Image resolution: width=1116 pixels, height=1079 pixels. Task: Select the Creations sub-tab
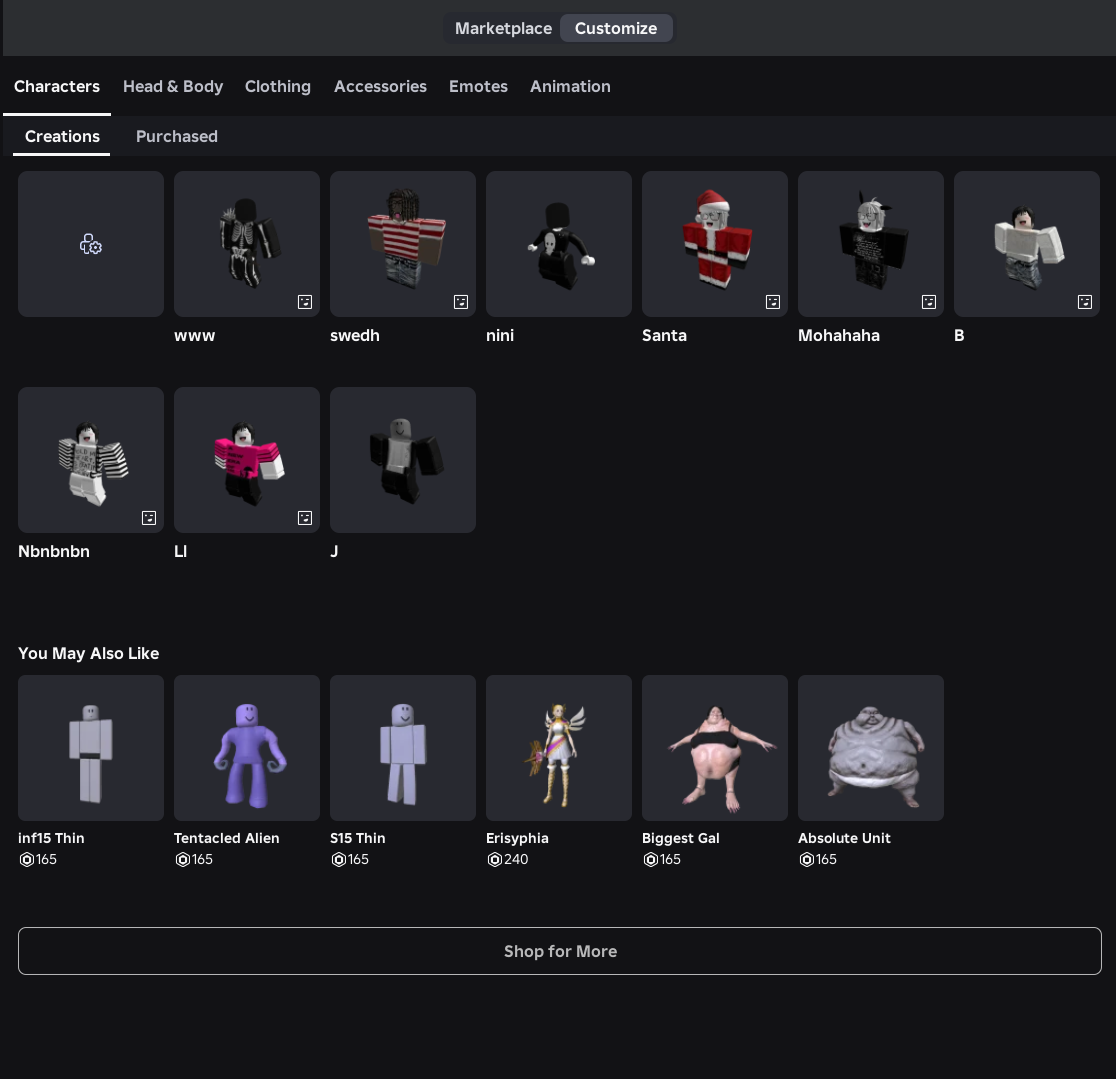(x=62, y=136)
